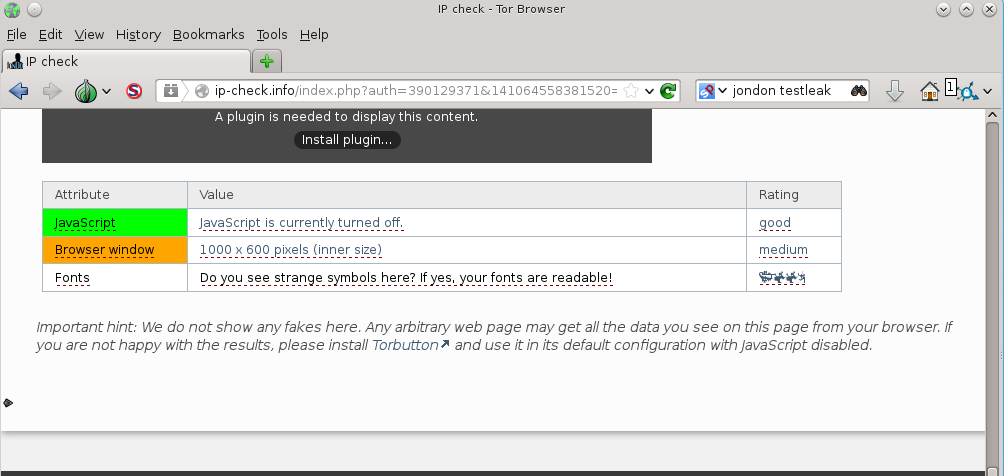Expand the arrow beside the badge icon

[x=987, y=91]
